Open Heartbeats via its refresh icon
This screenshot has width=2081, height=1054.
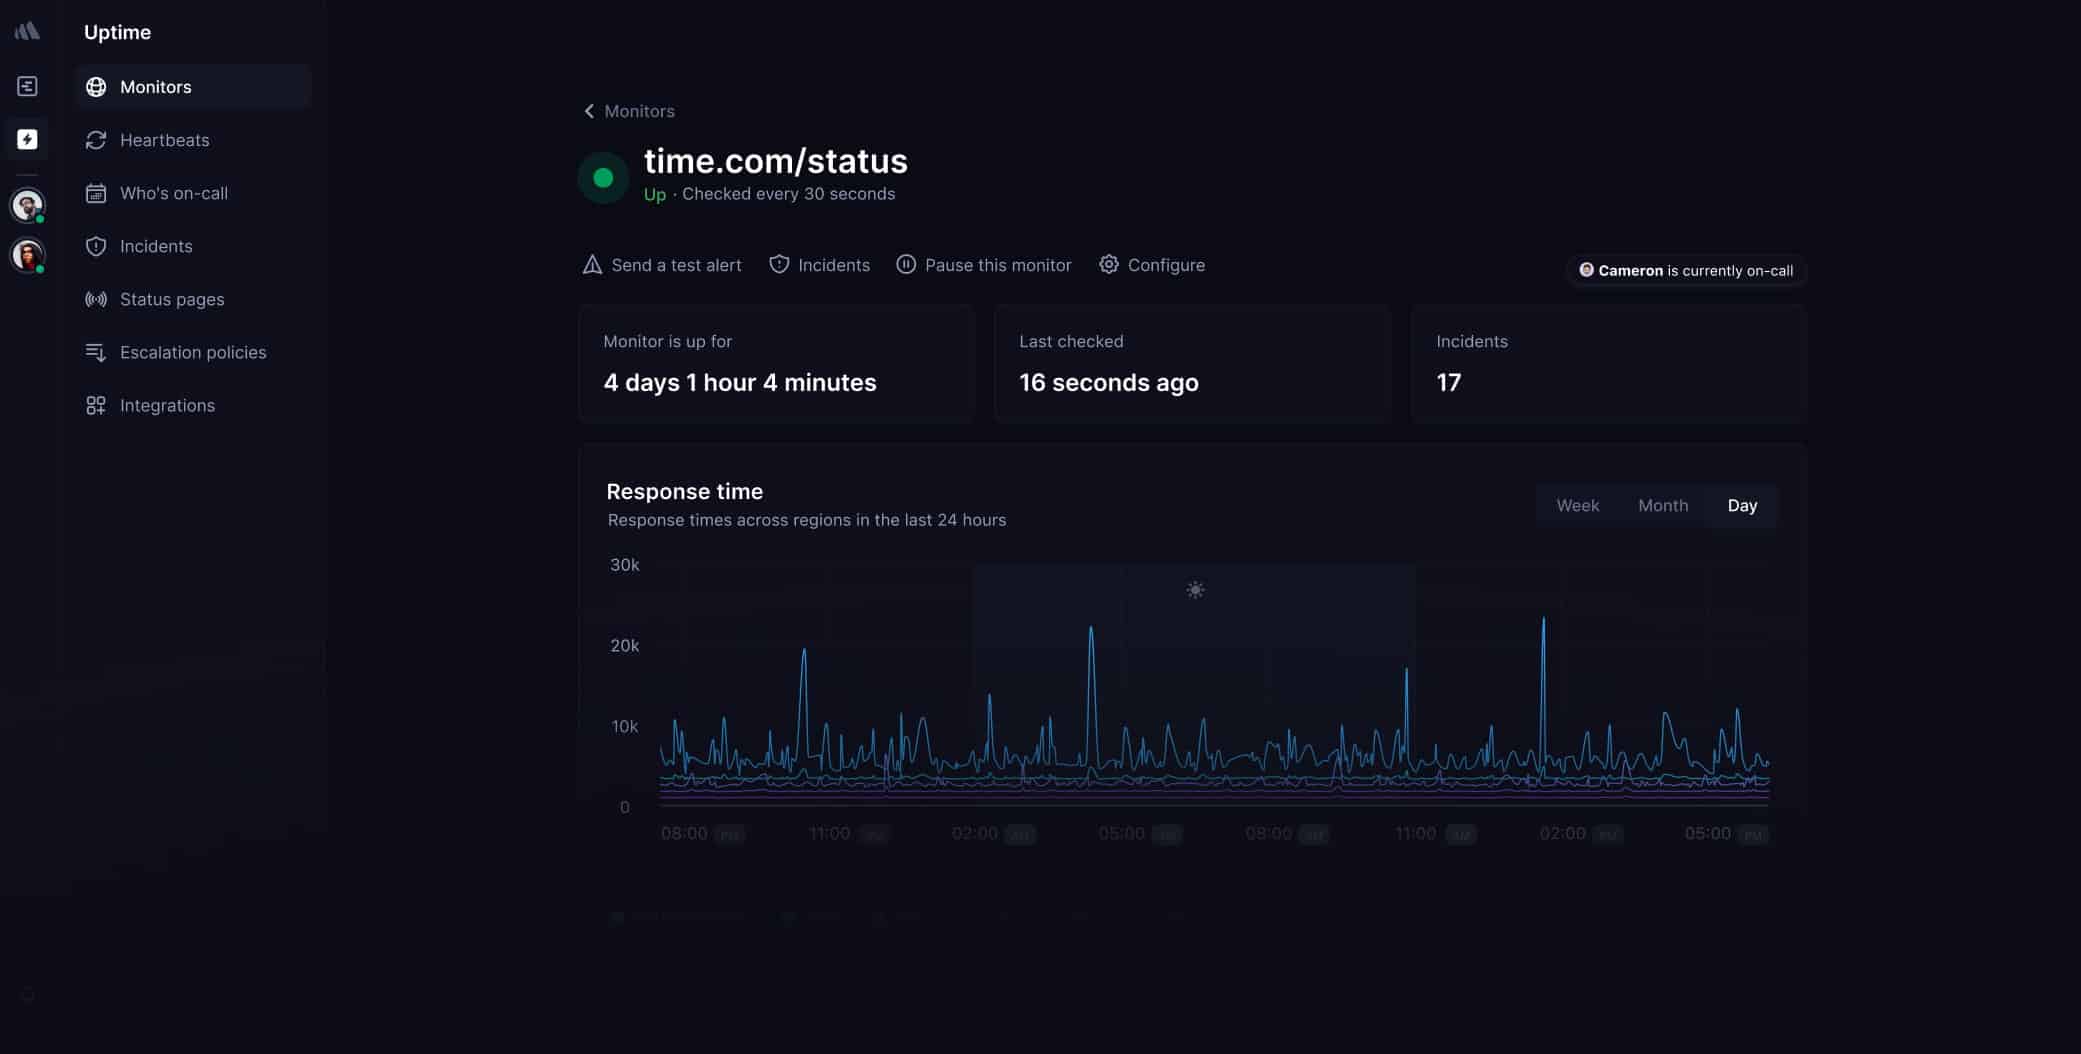(x=96, y=140)
